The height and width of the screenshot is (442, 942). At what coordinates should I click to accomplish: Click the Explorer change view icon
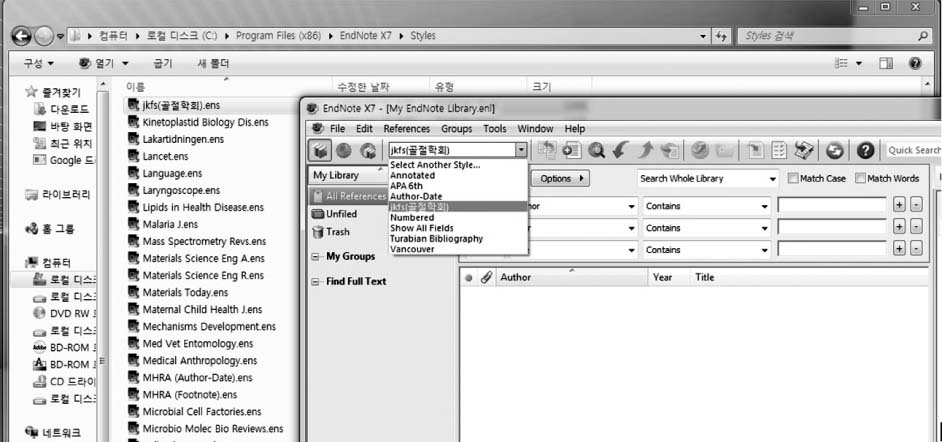tap(842, 63)
